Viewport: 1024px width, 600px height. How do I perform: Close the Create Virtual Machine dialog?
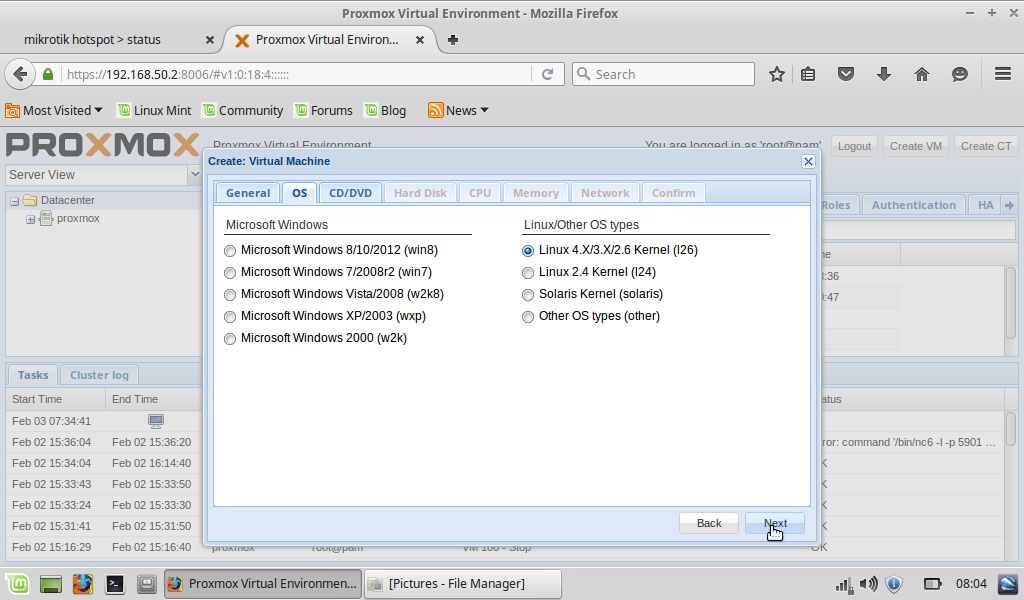click(808, 161)
